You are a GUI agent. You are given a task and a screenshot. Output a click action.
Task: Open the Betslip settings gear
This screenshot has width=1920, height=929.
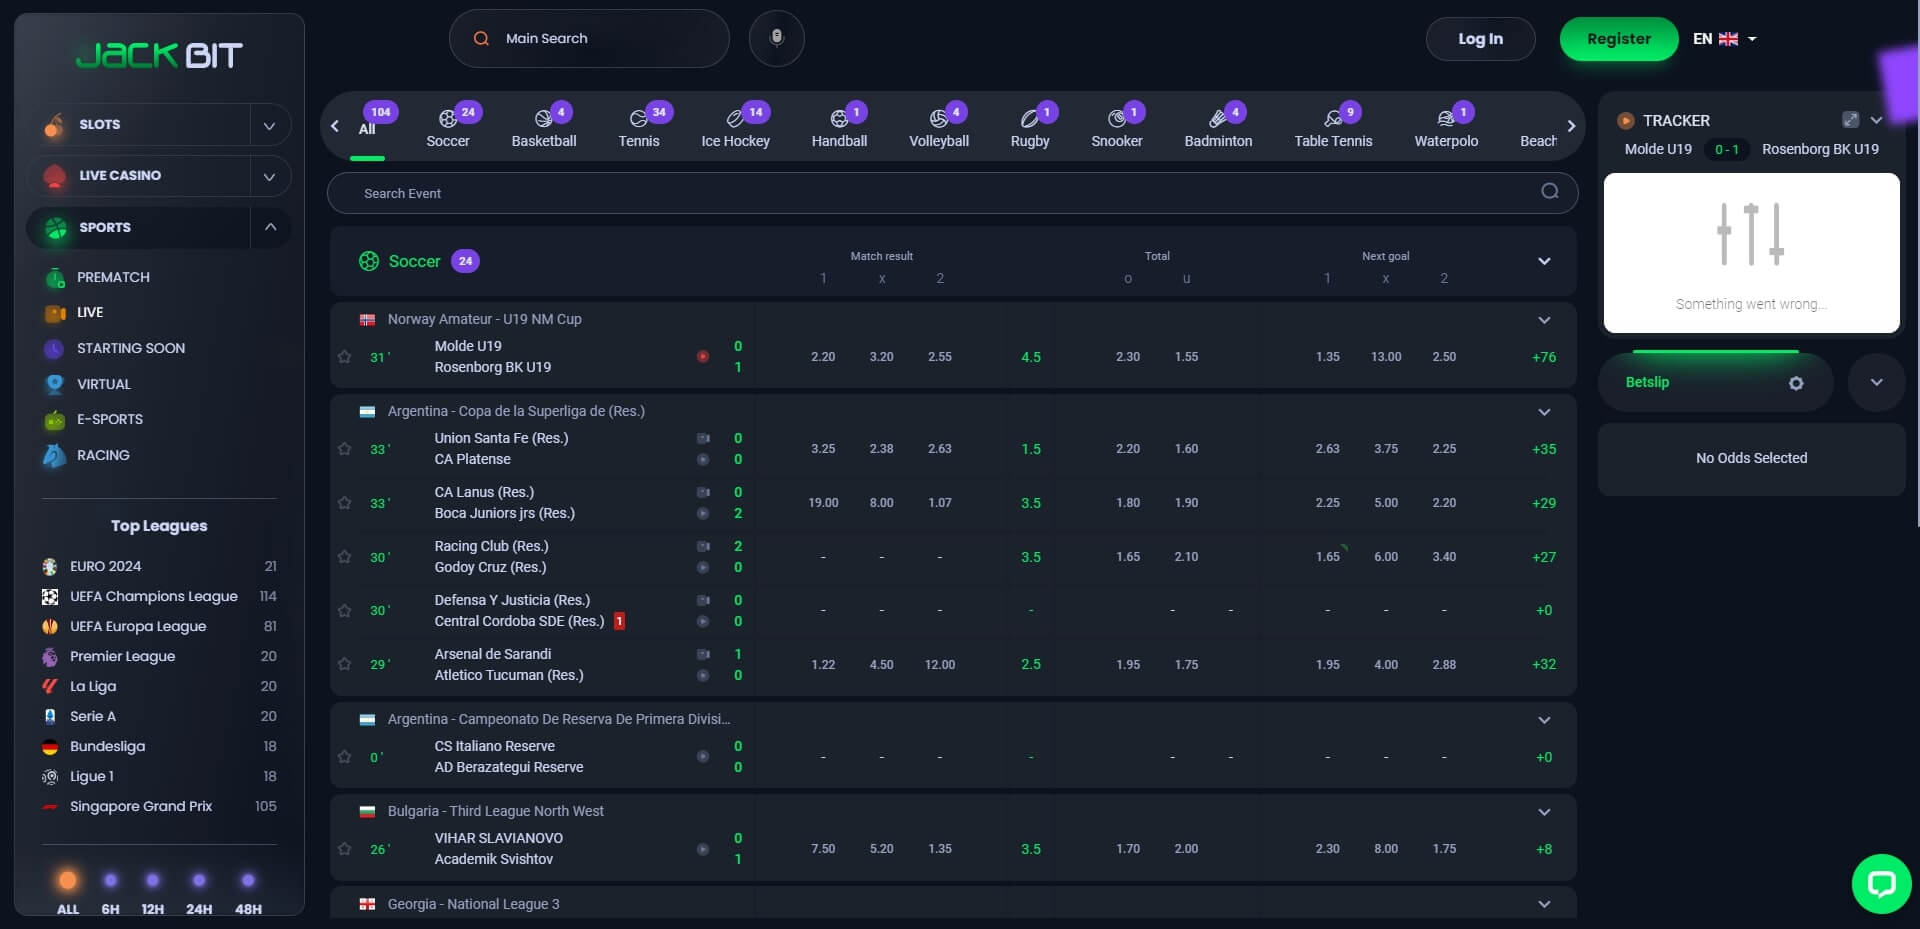pyautogui.click(x=1796, y=383)
